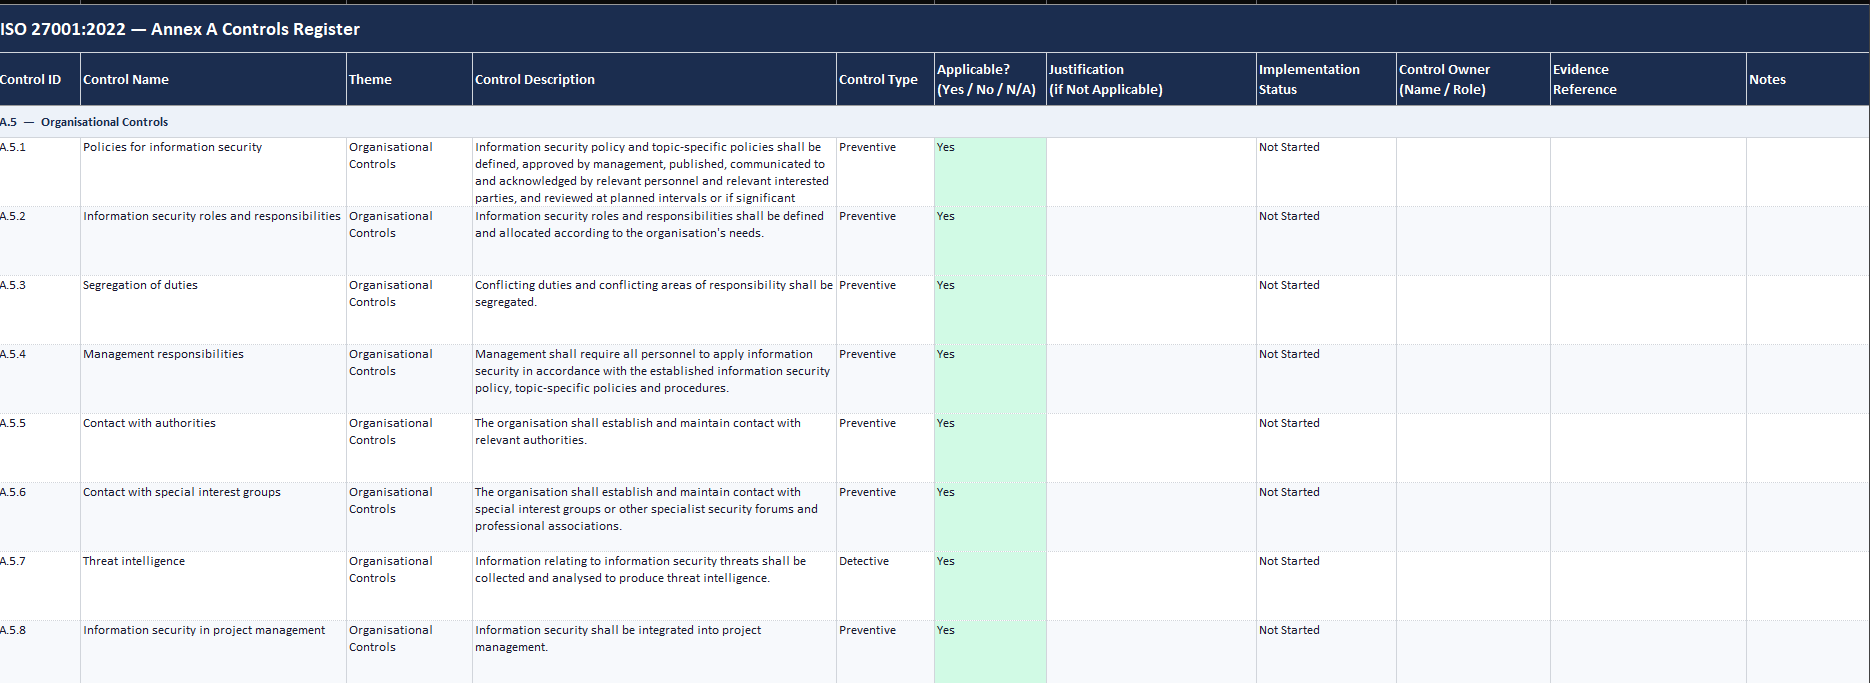
Task: Select the Preventive type cell for A.5.1
Action: pos(885,172)
